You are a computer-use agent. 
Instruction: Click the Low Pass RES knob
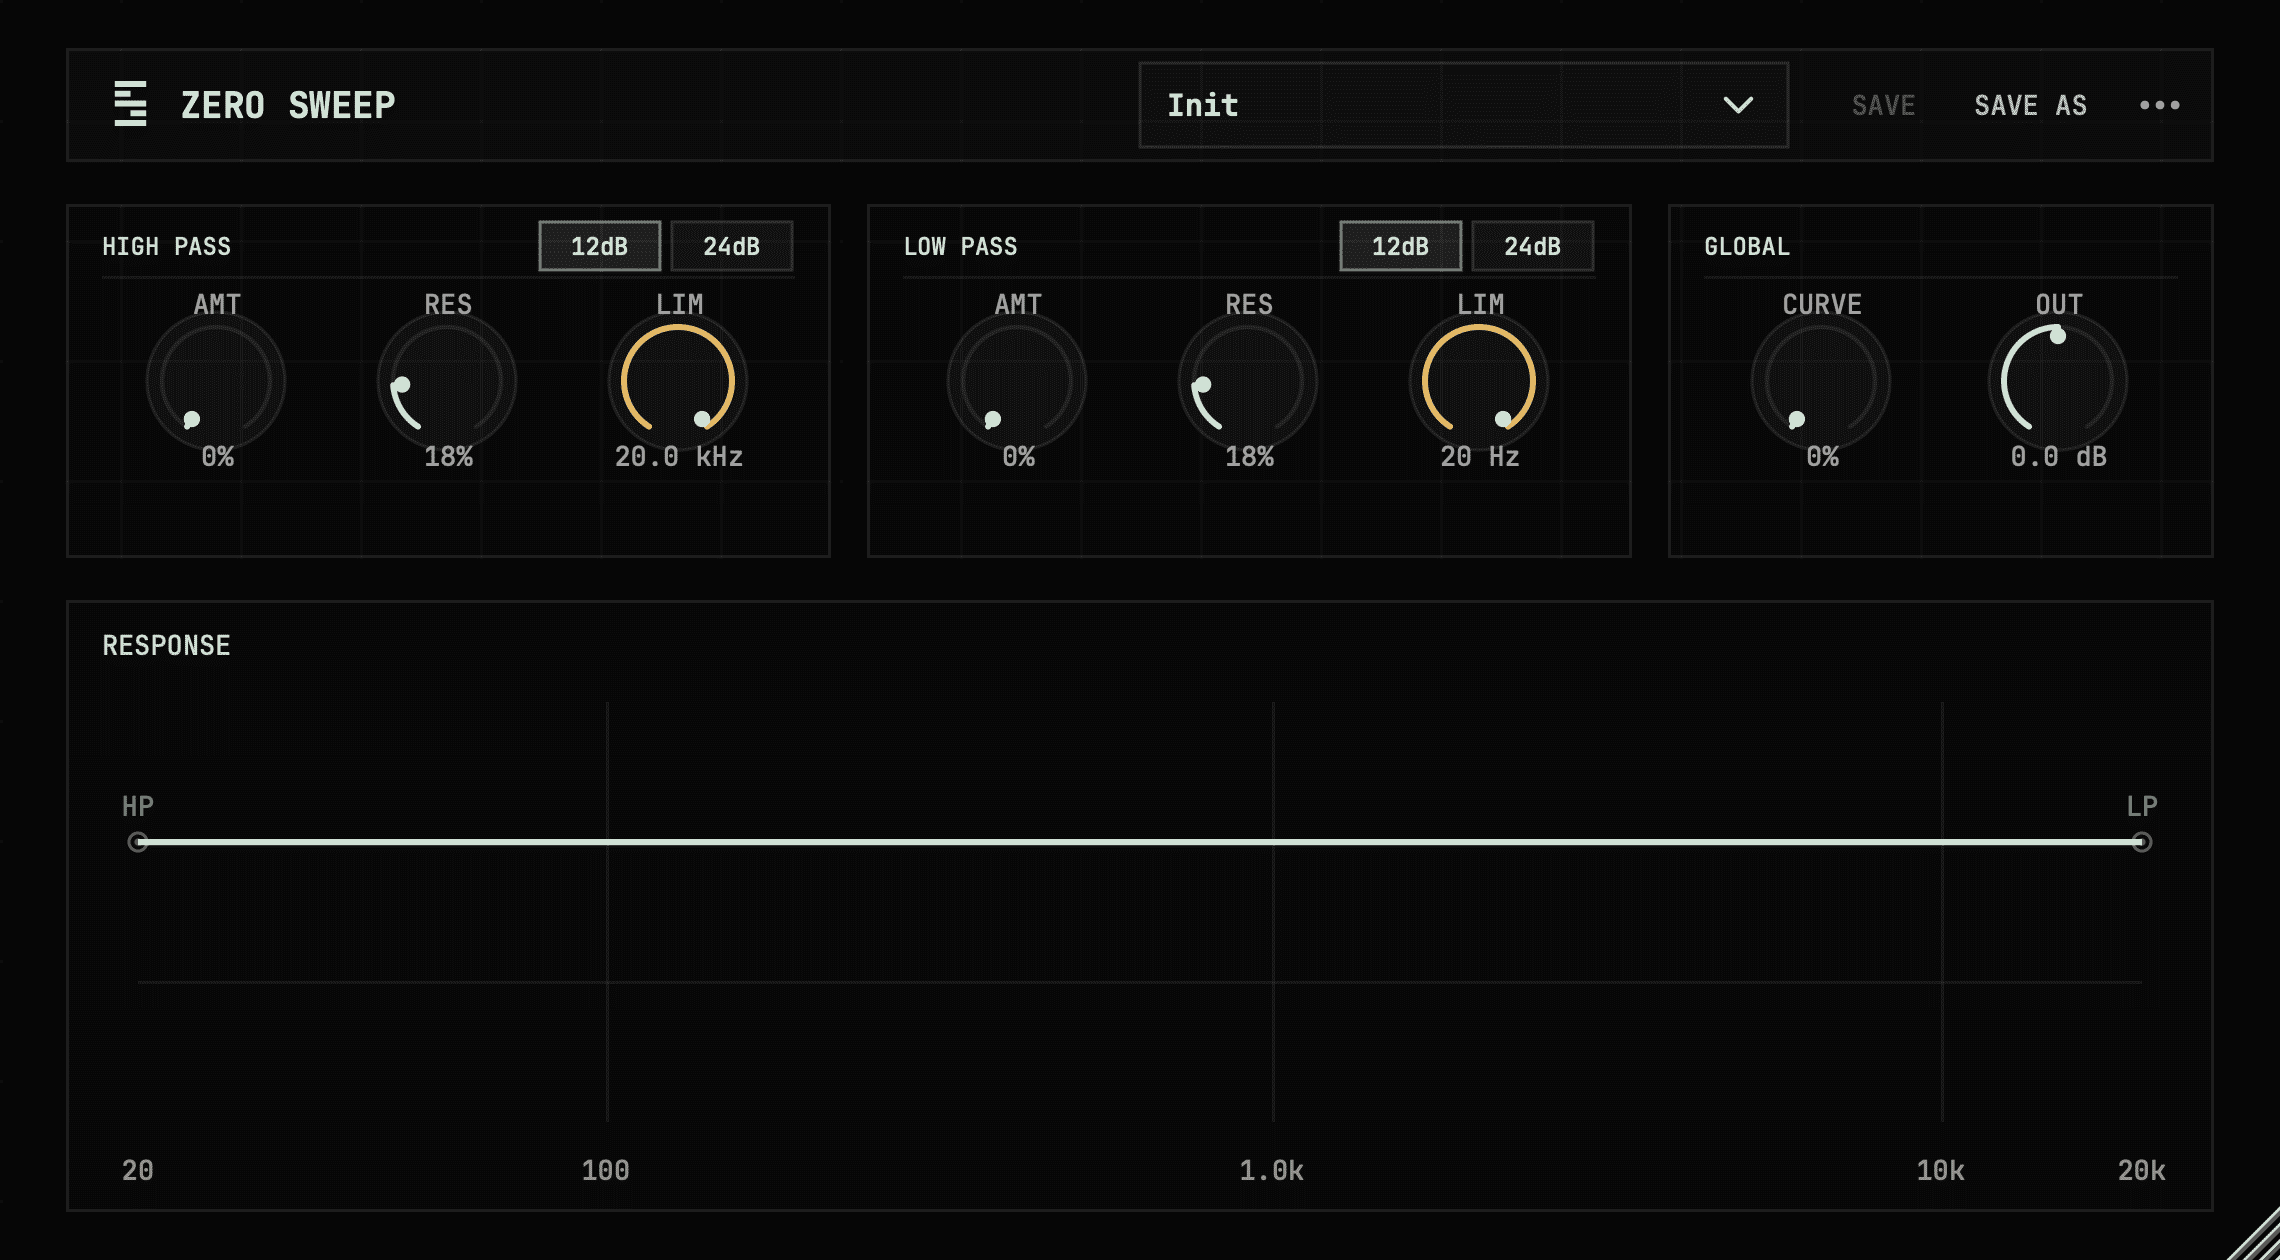[1248, 381]
